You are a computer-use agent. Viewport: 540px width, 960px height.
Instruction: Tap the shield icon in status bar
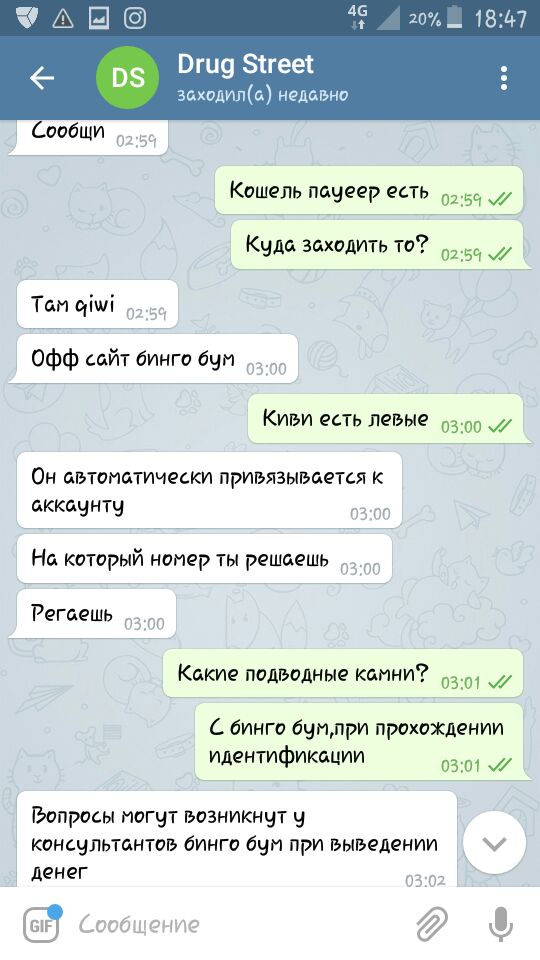27,18
